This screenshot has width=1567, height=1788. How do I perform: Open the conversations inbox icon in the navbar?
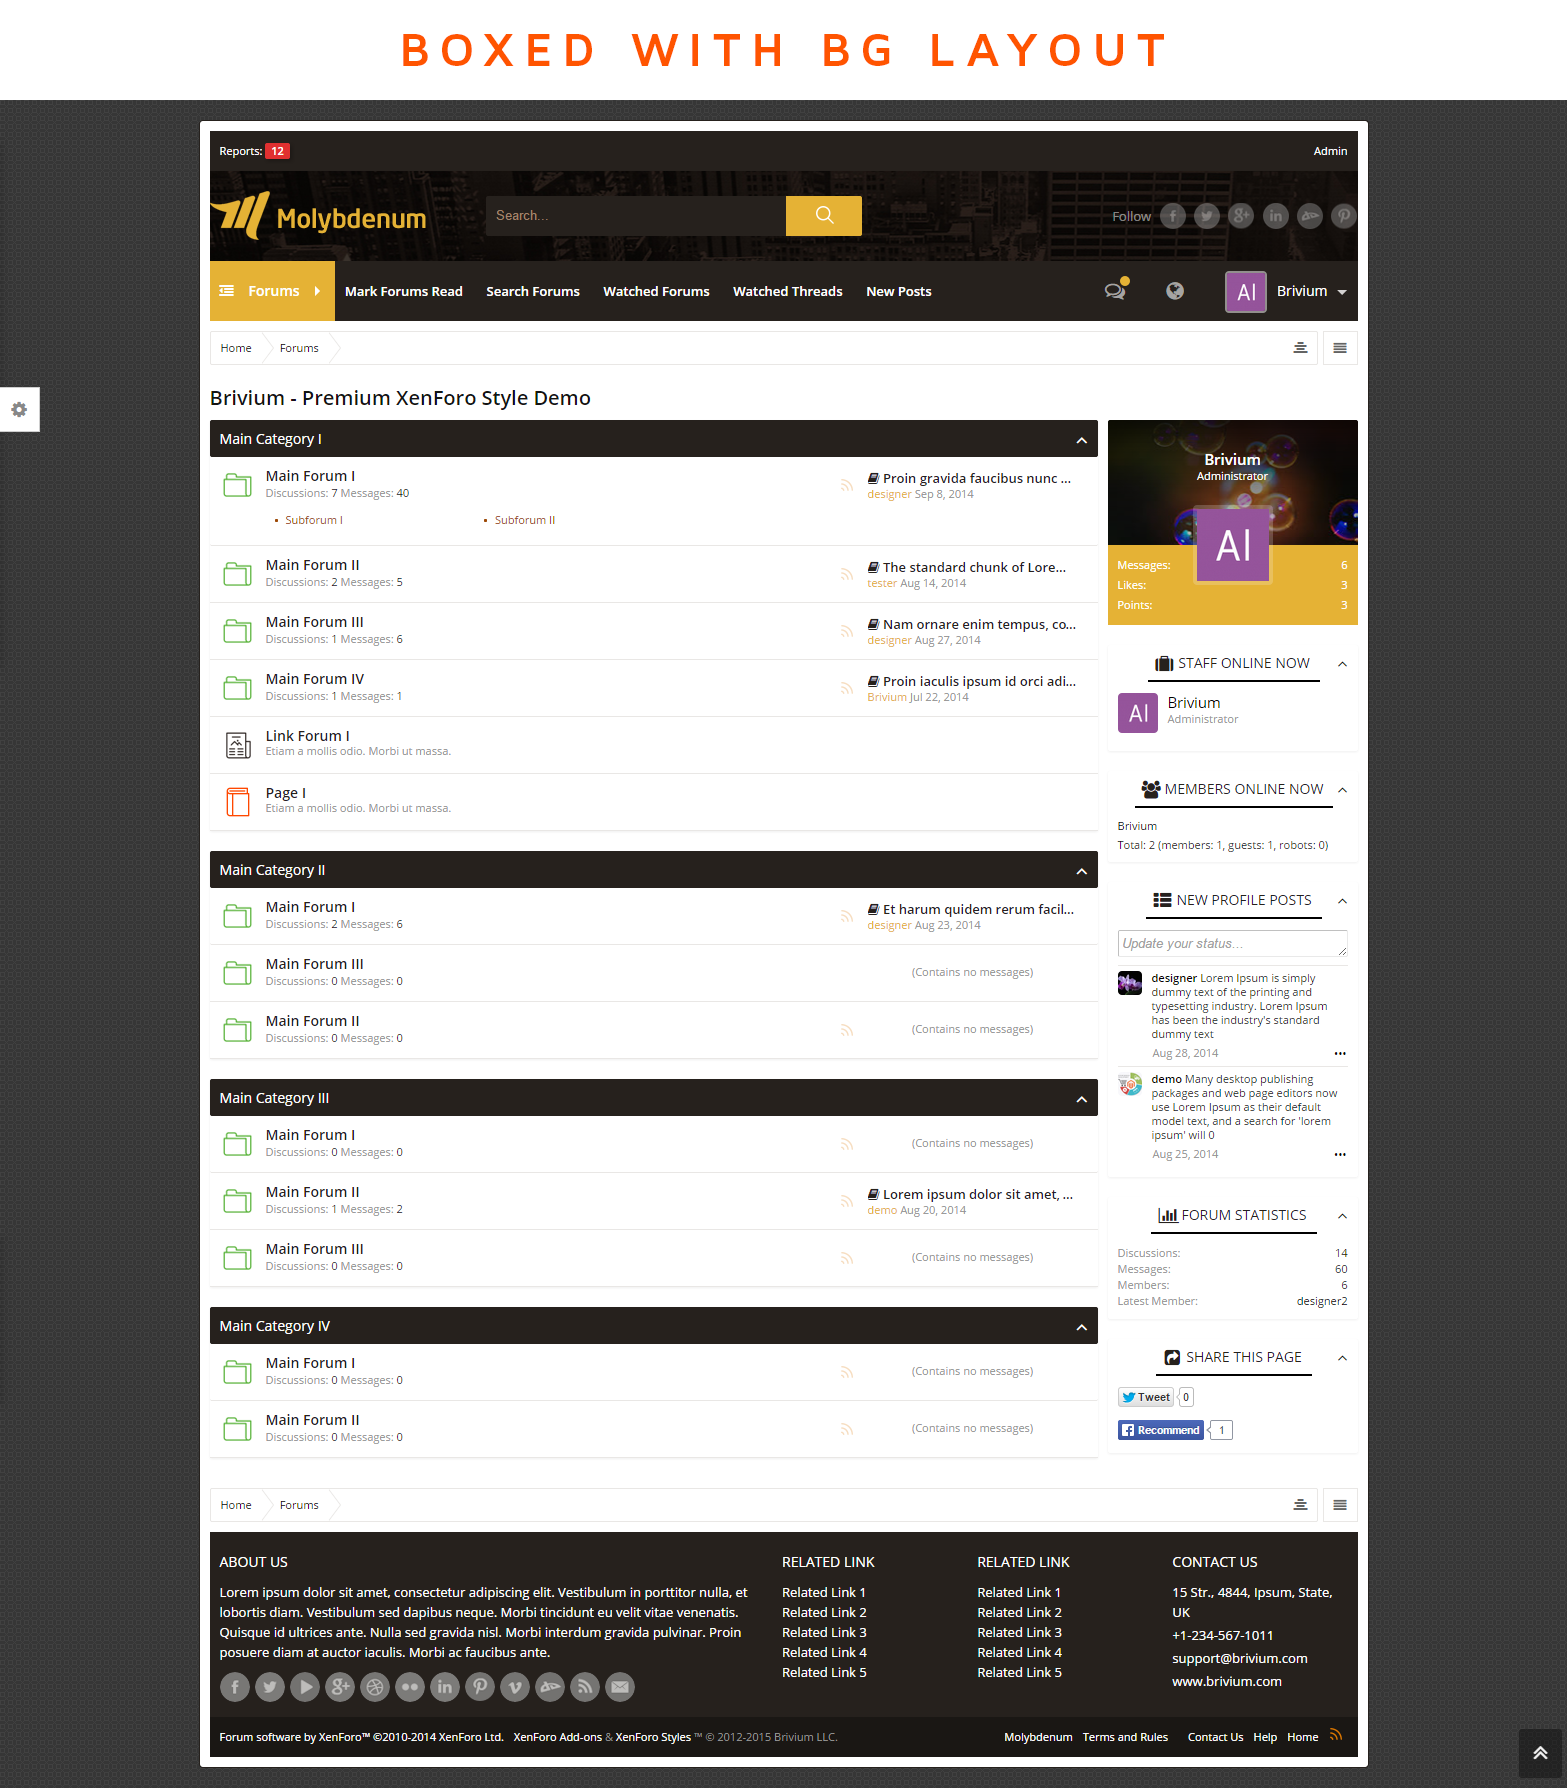[1115, 291]
